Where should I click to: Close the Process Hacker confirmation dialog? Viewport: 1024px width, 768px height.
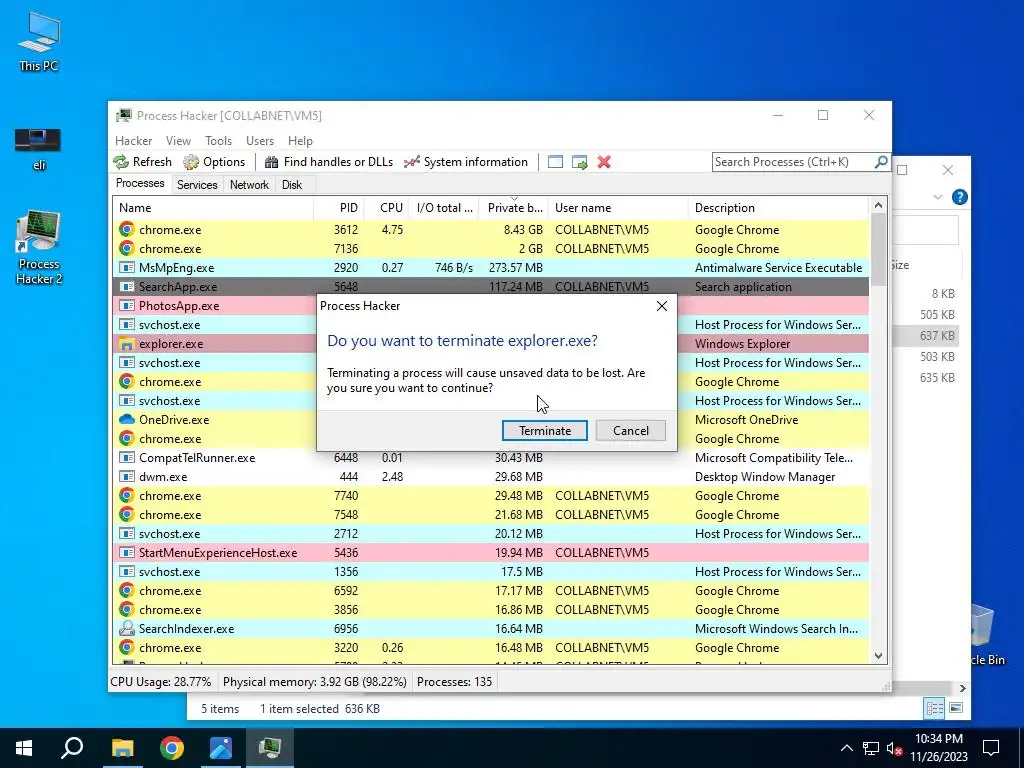[x=662, y=306]
